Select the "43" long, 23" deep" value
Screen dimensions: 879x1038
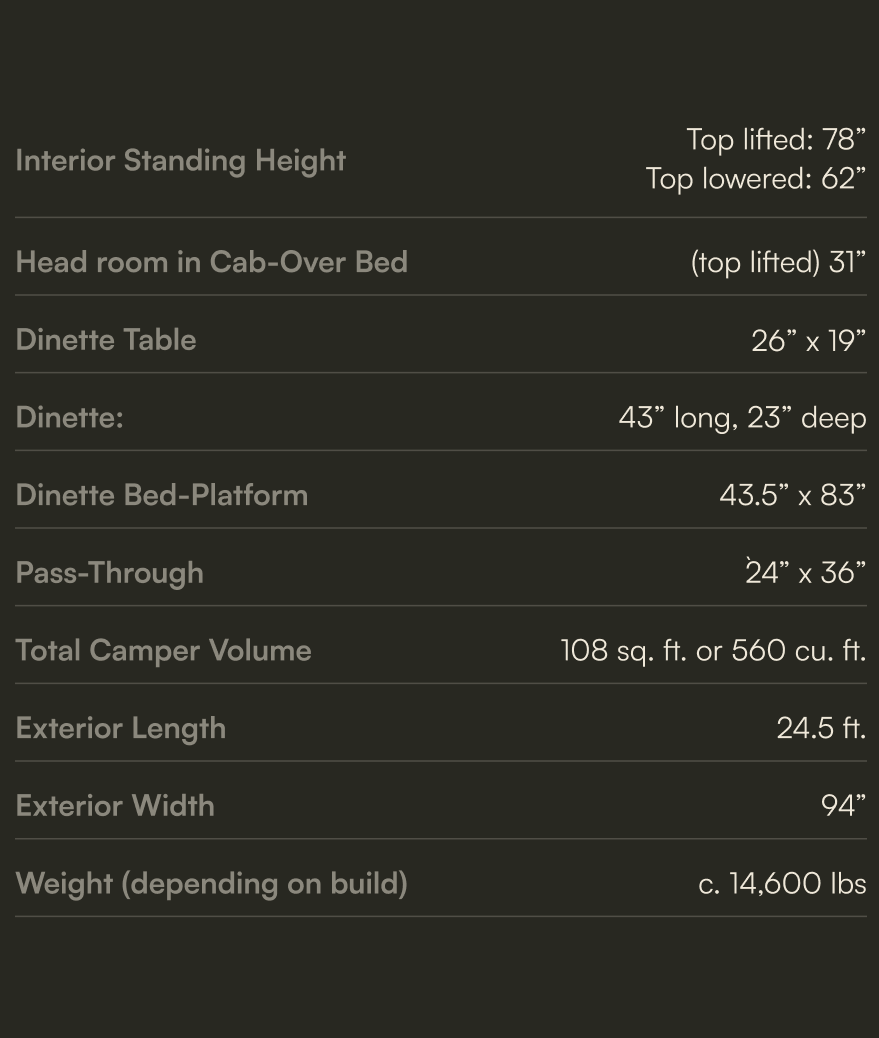pos(742,418)
